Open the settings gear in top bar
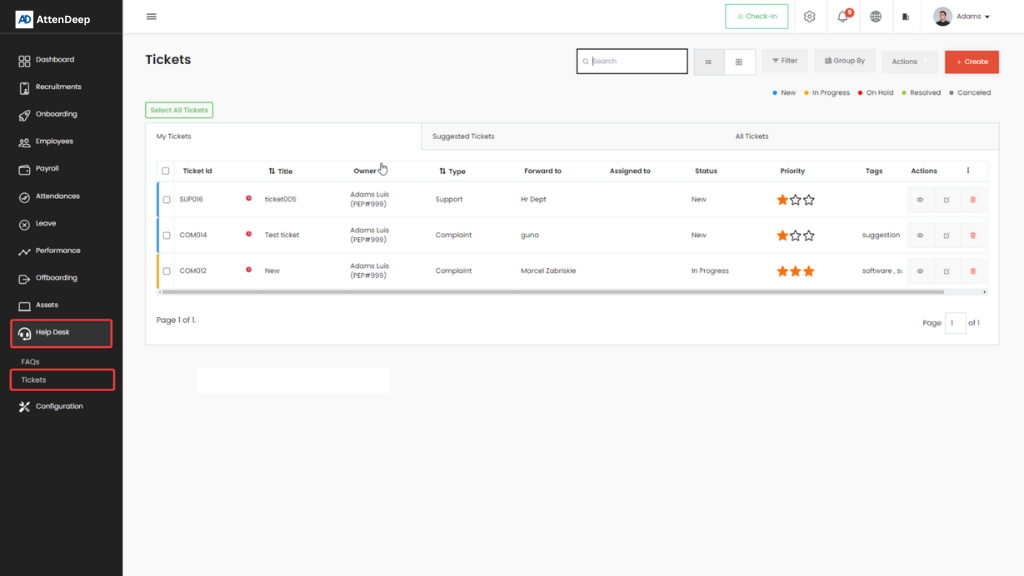This screenshot has height=576, width=1024. tap(810, 16)
